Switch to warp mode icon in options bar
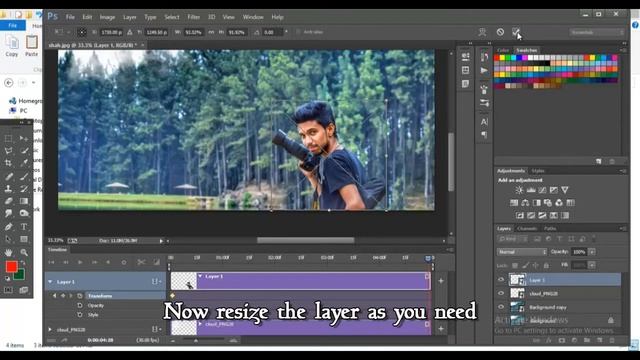Screen dimensions: 640x360 click(482, 32)
